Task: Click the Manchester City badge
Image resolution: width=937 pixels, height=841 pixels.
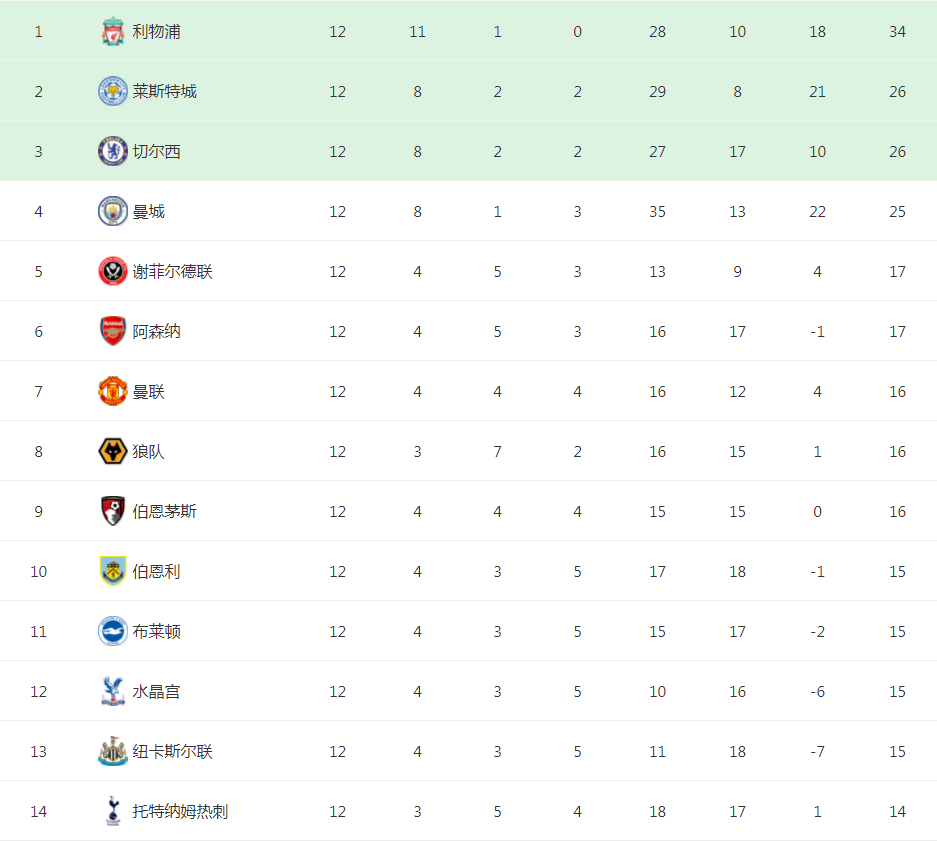Action: [x=112, y=211]
